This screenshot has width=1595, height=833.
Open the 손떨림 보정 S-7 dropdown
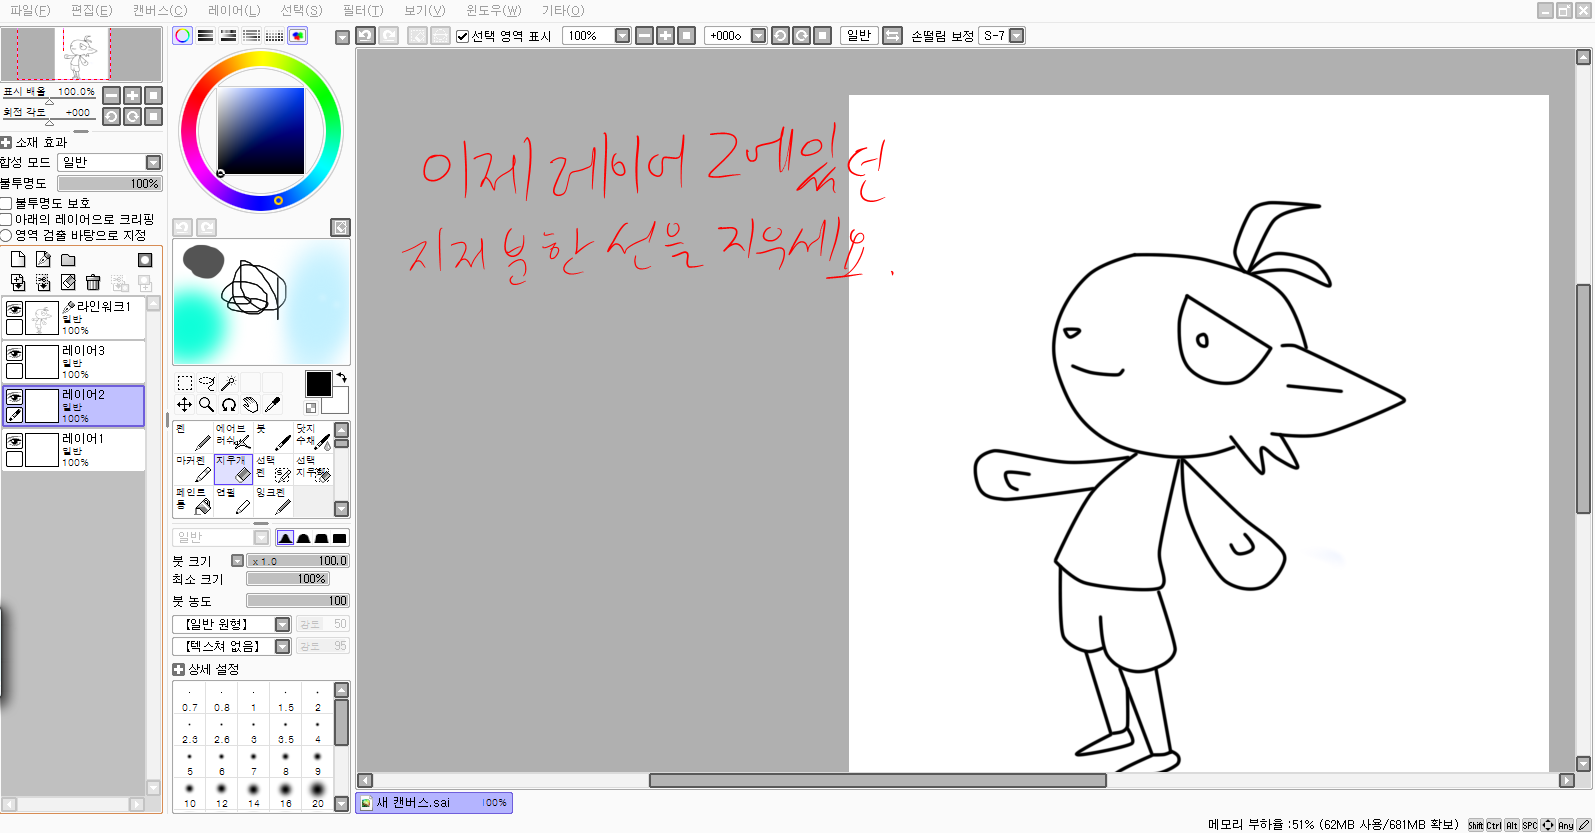click(x=1017, y=36)
